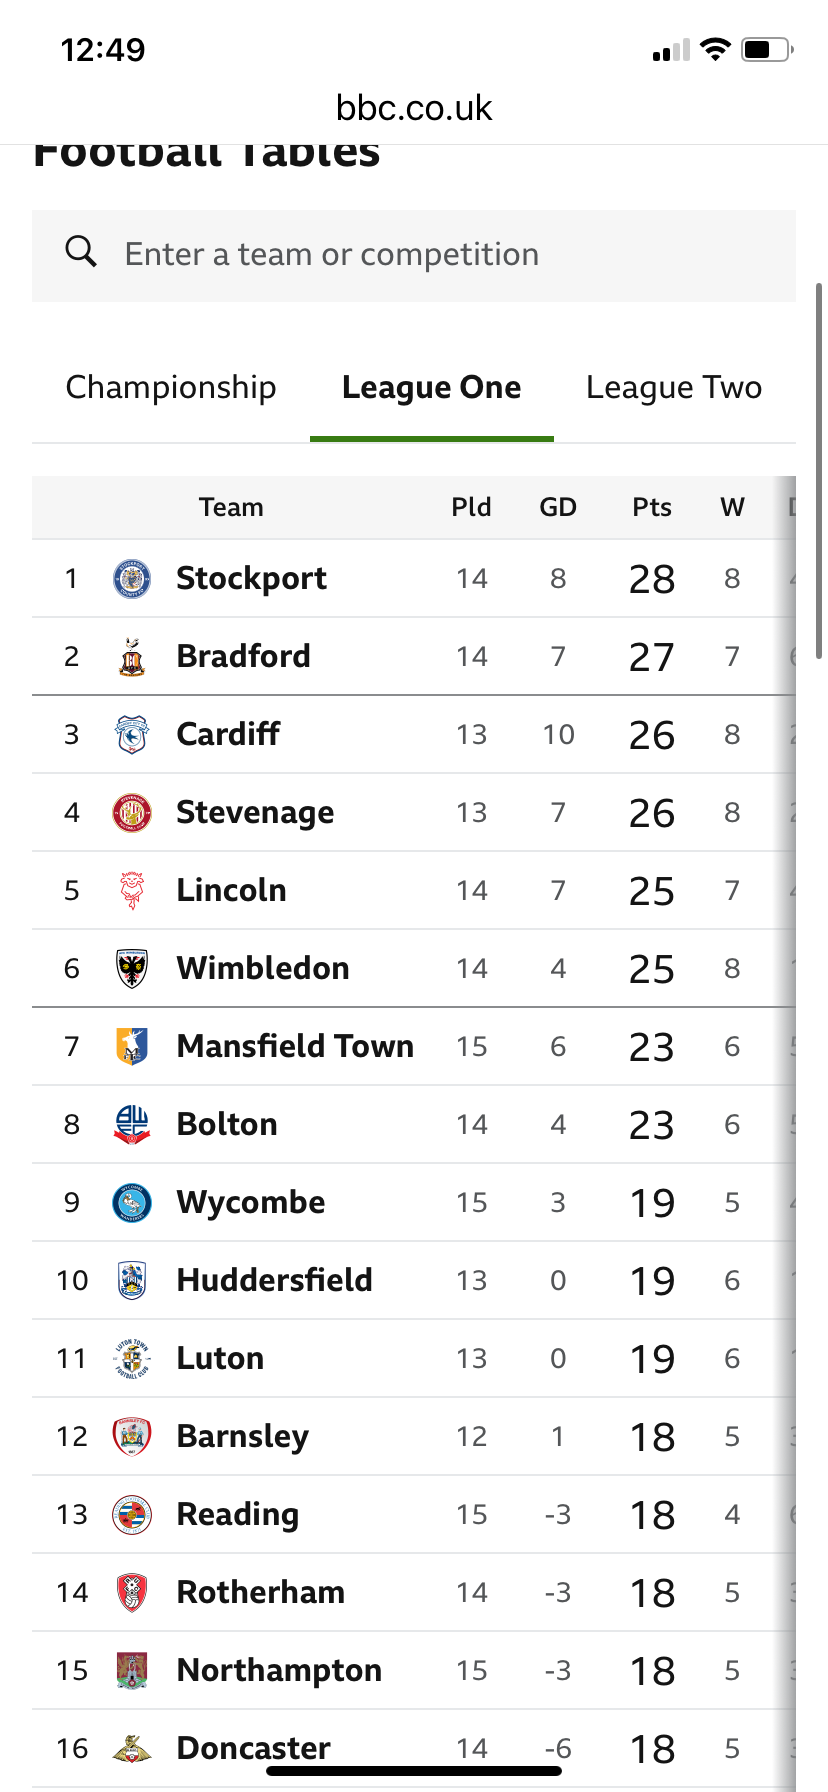Viewport: 828px width, 1792px height.
Task: Click the Bolton club crest icon
Action: (132, 1125)
